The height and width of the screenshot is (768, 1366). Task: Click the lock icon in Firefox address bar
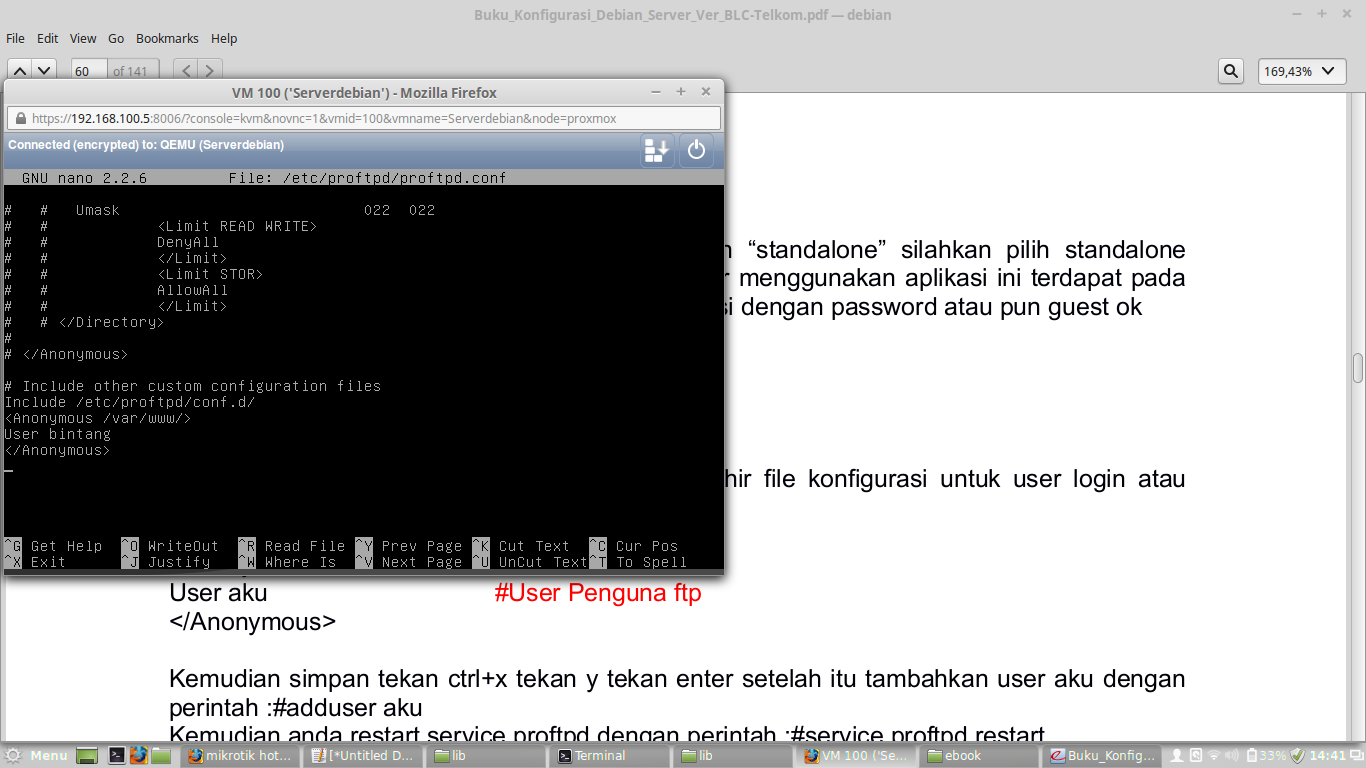(20, 118)
